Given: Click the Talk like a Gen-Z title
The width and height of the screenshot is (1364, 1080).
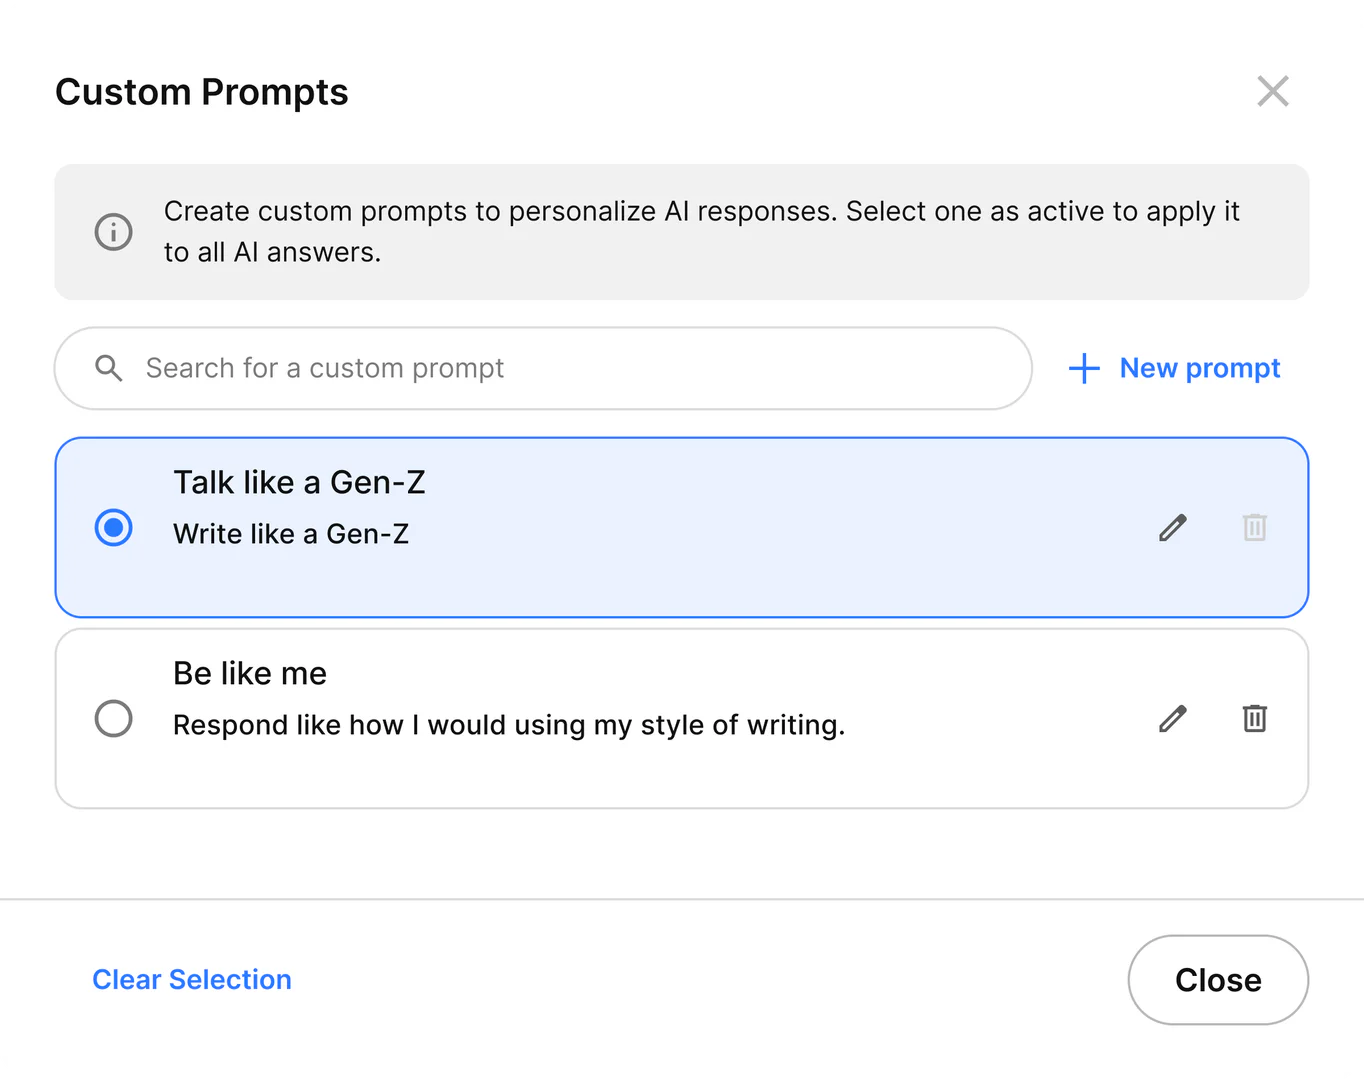Looking at the screenshot, I should tap(299, 482).
